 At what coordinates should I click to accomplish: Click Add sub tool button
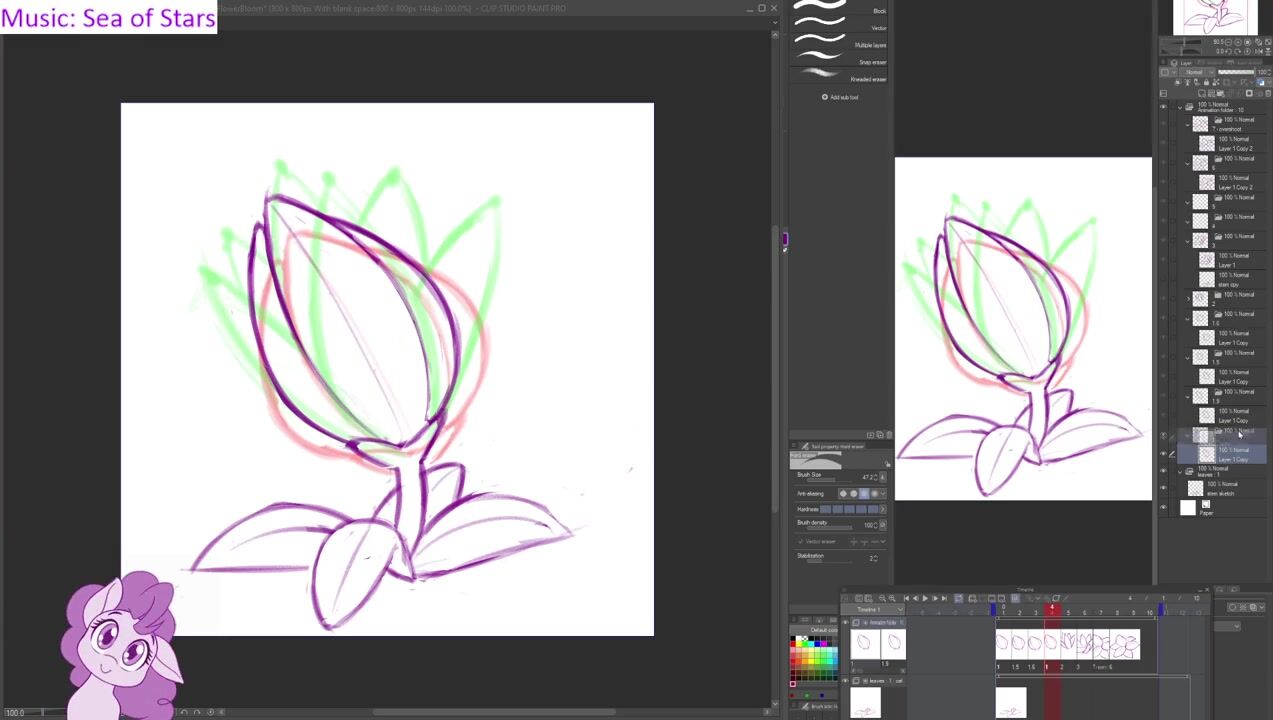tap(840, 97)
